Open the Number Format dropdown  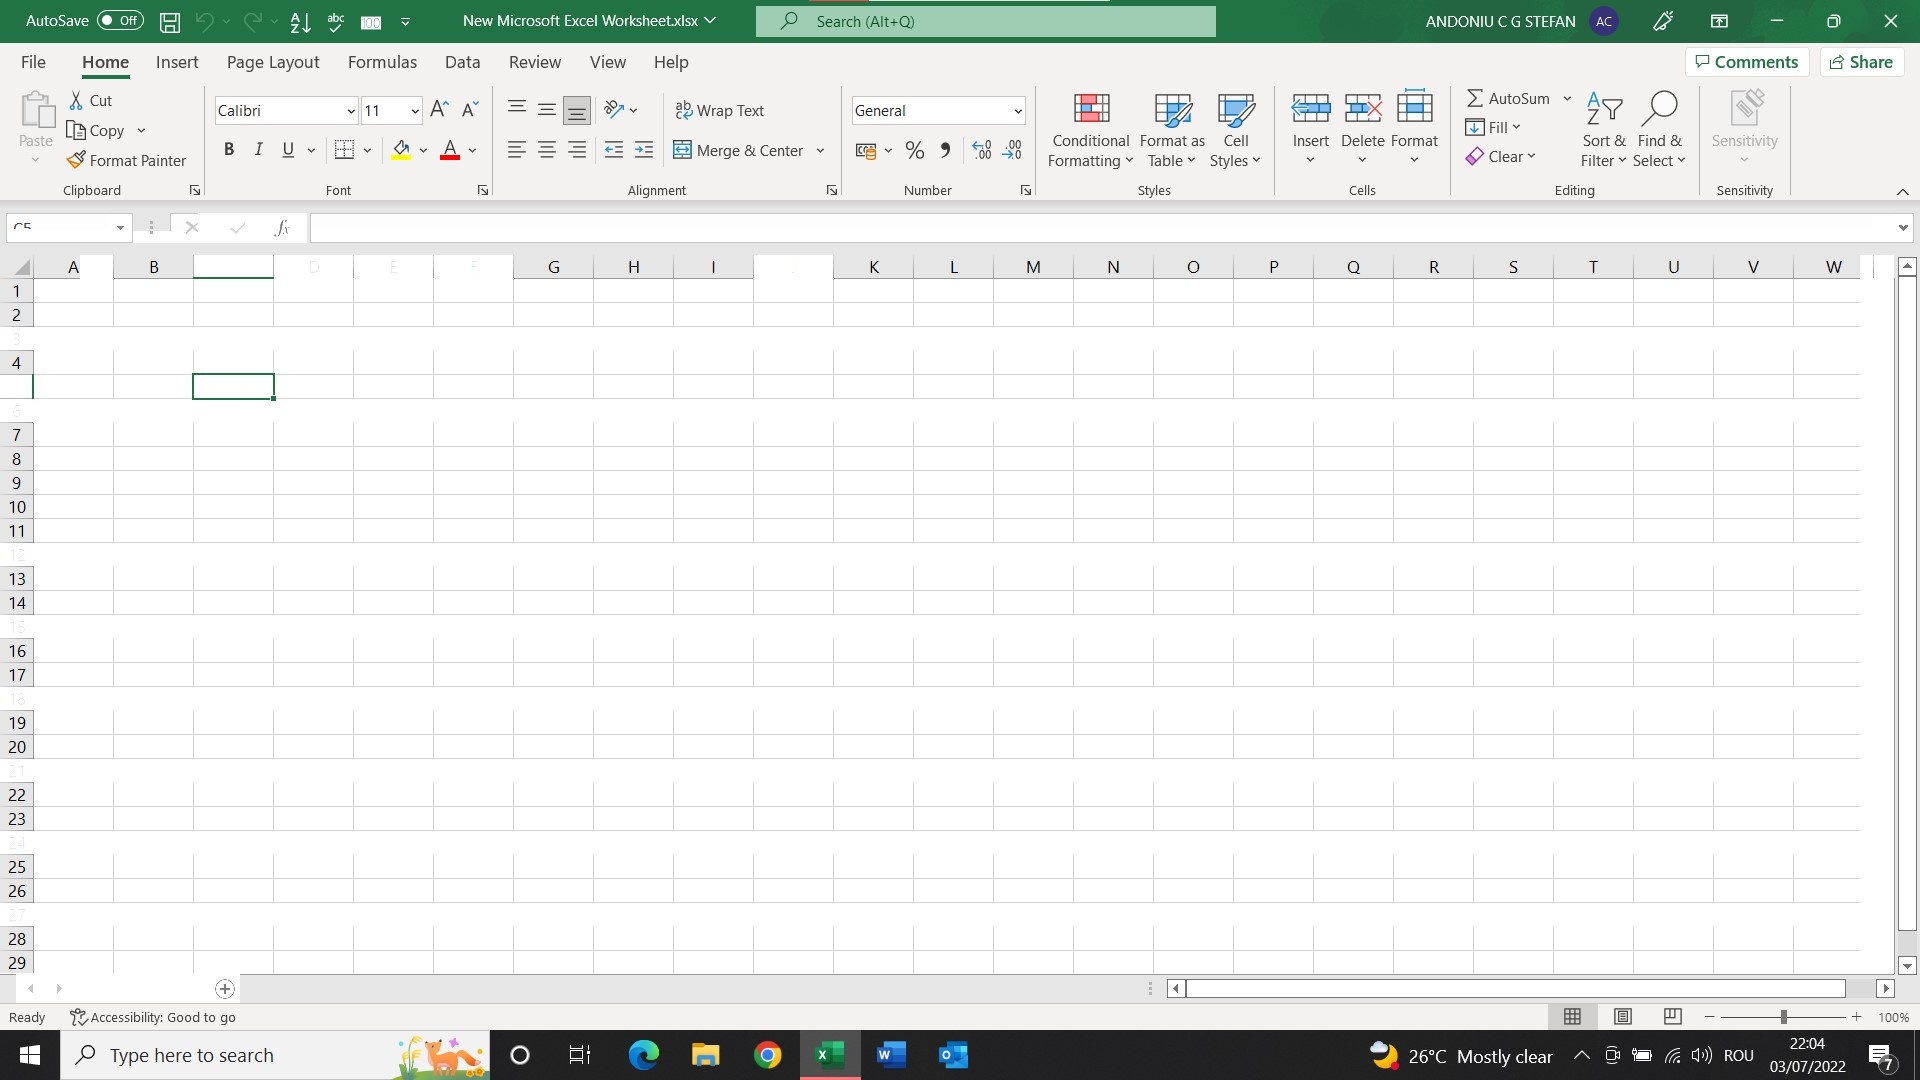pyautogui.click(x=1018, y=111)
